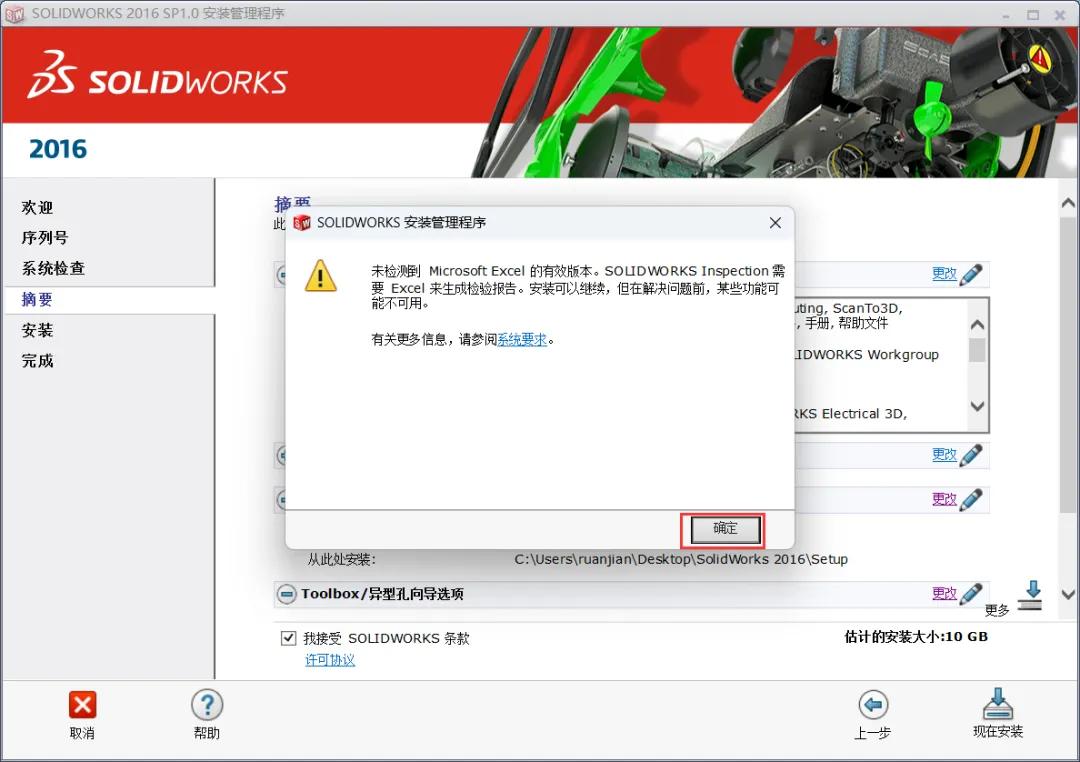
Task: Go back with the 上一步 arrow icon
Action: (873, 705)
